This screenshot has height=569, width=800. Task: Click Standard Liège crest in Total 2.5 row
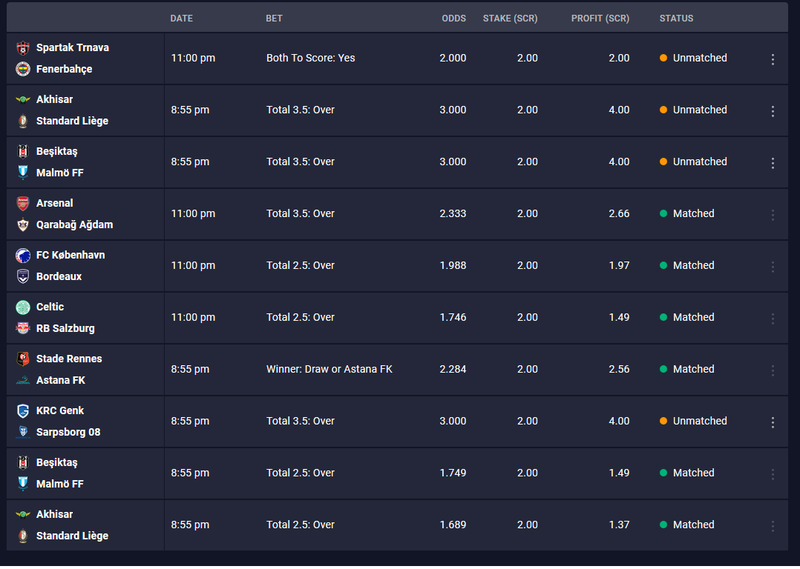point(22,536)
